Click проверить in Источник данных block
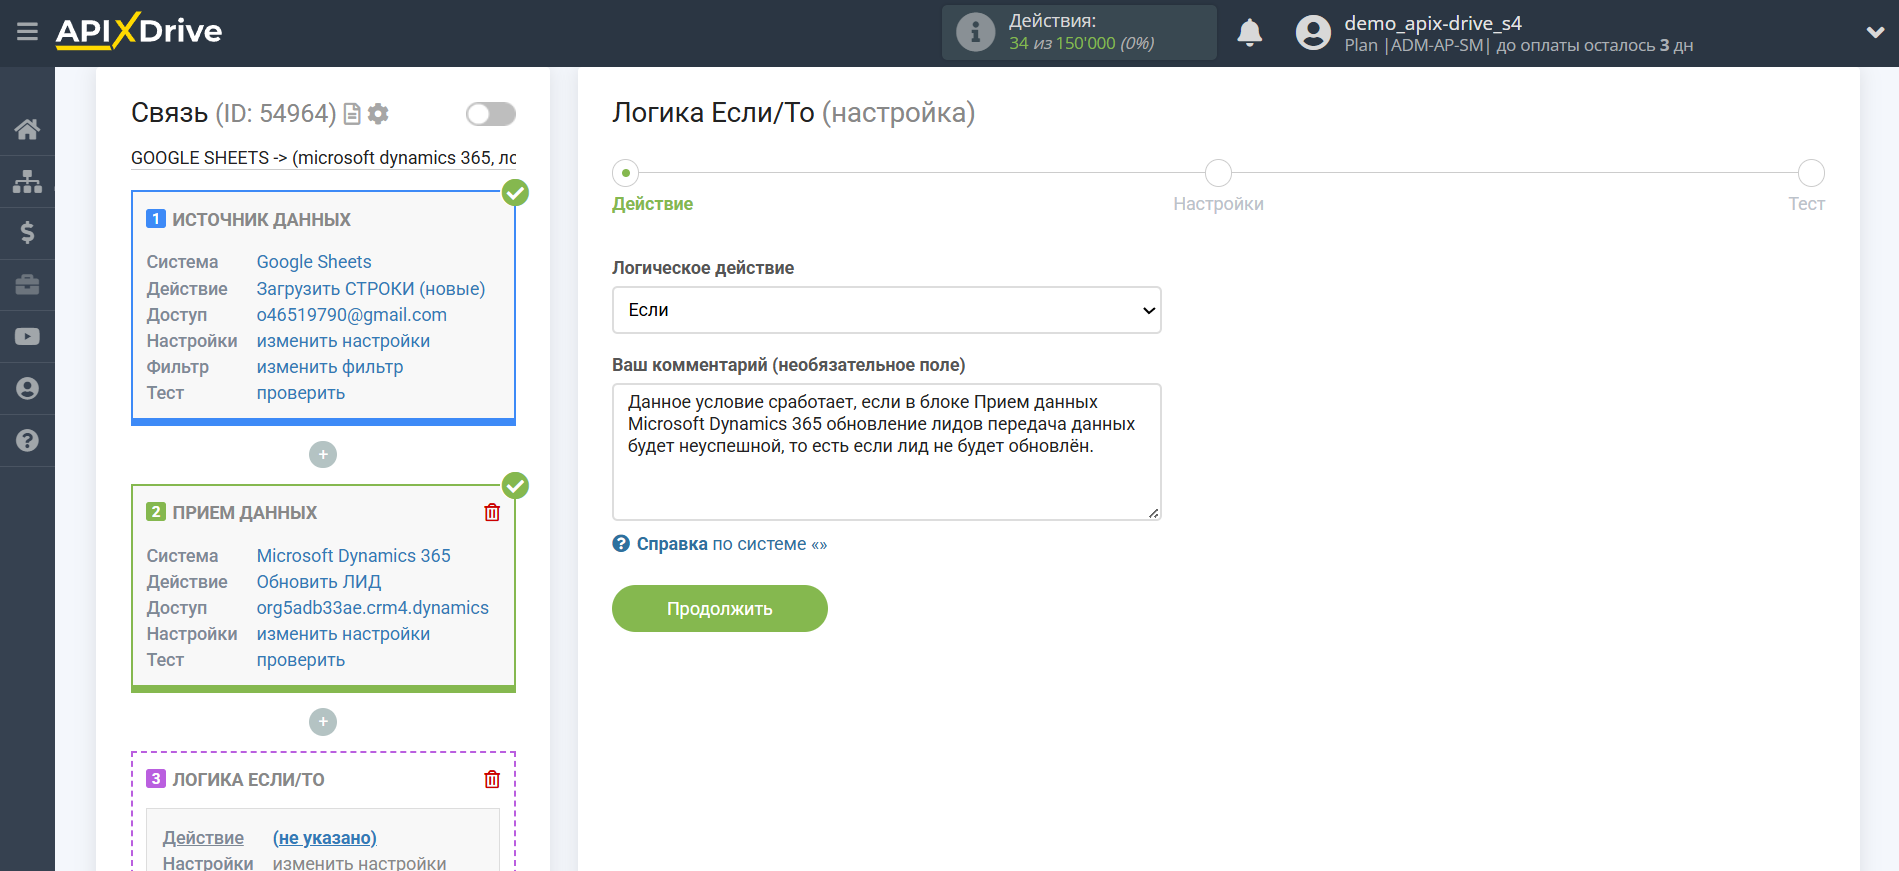Viewport: 1899px width, 871px height. coord(301,393)
